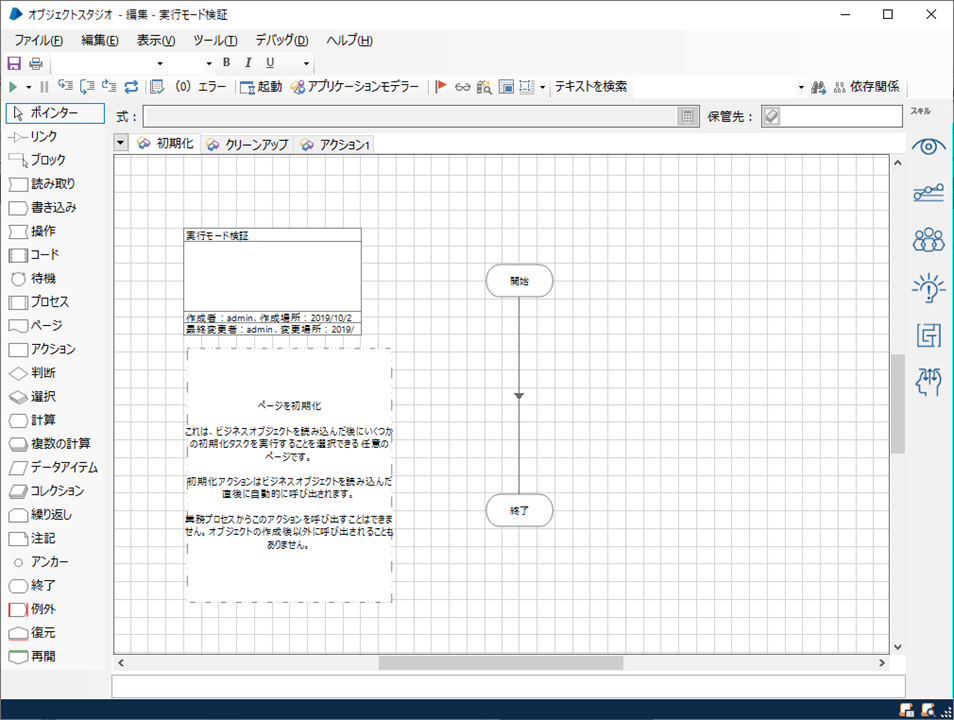The width and height of the screenshot is (954, 720).
Task: Select the データアイテム stage tool
Action: [x=55, y=467]
